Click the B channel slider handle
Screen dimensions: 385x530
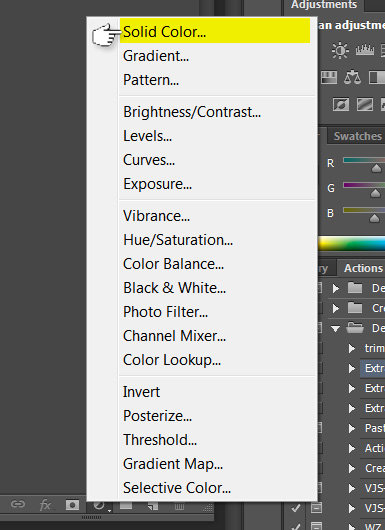click(375, 218)
